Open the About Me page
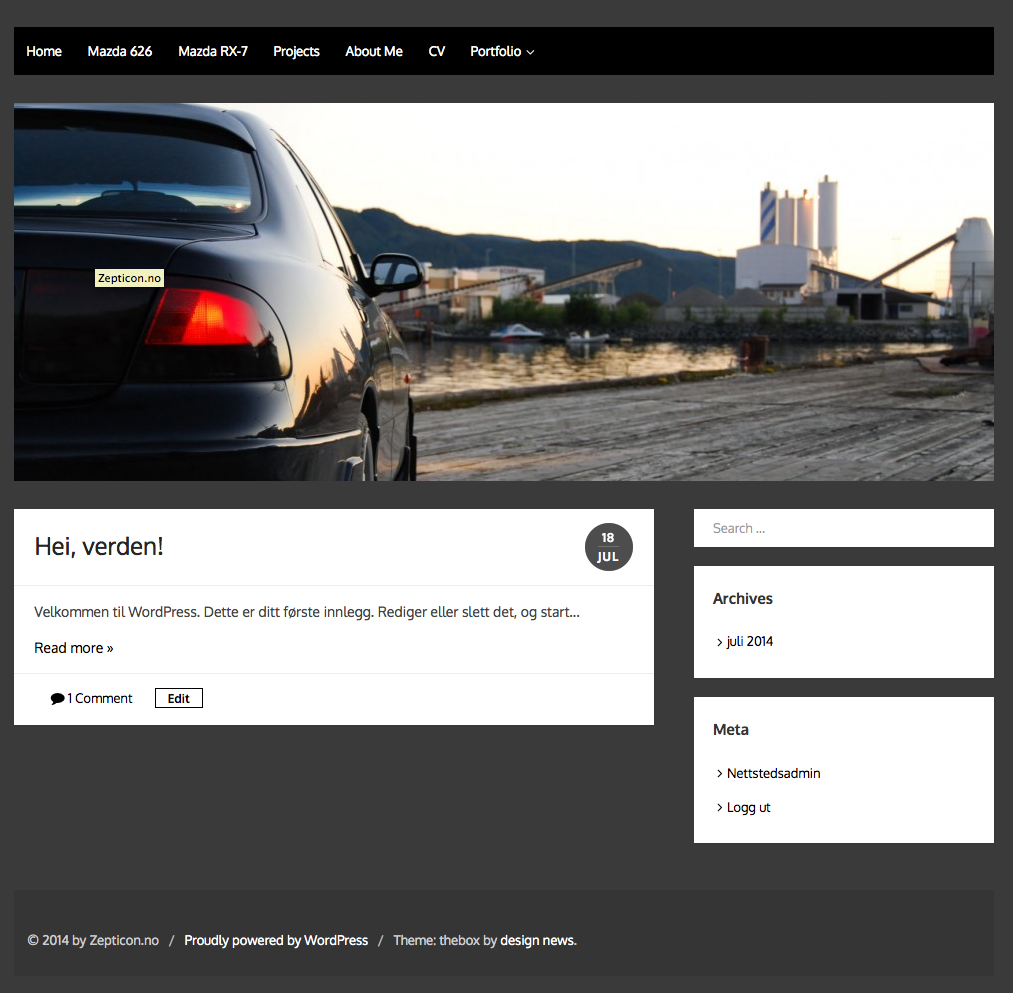The height and width of the screenshot is (993, 1013). 373,51
